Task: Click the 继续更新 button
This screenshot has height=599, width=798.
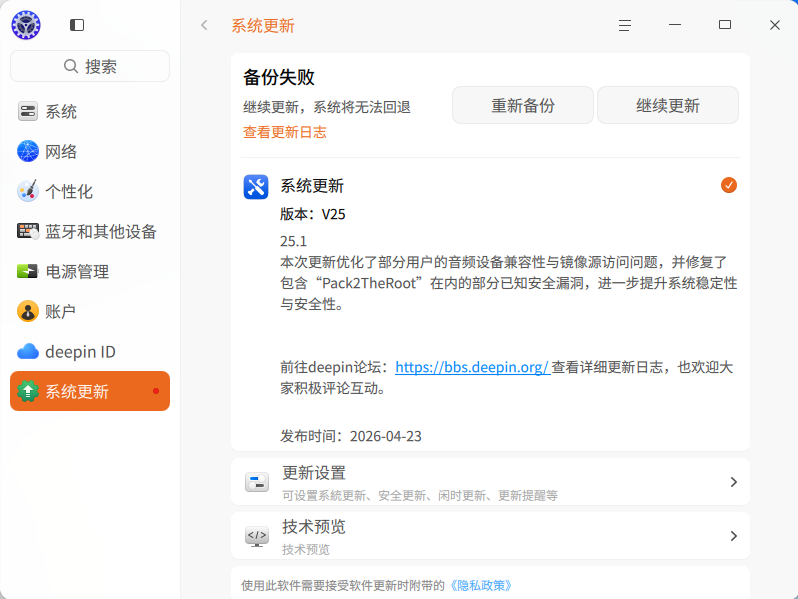Action: tap(668, 105)
